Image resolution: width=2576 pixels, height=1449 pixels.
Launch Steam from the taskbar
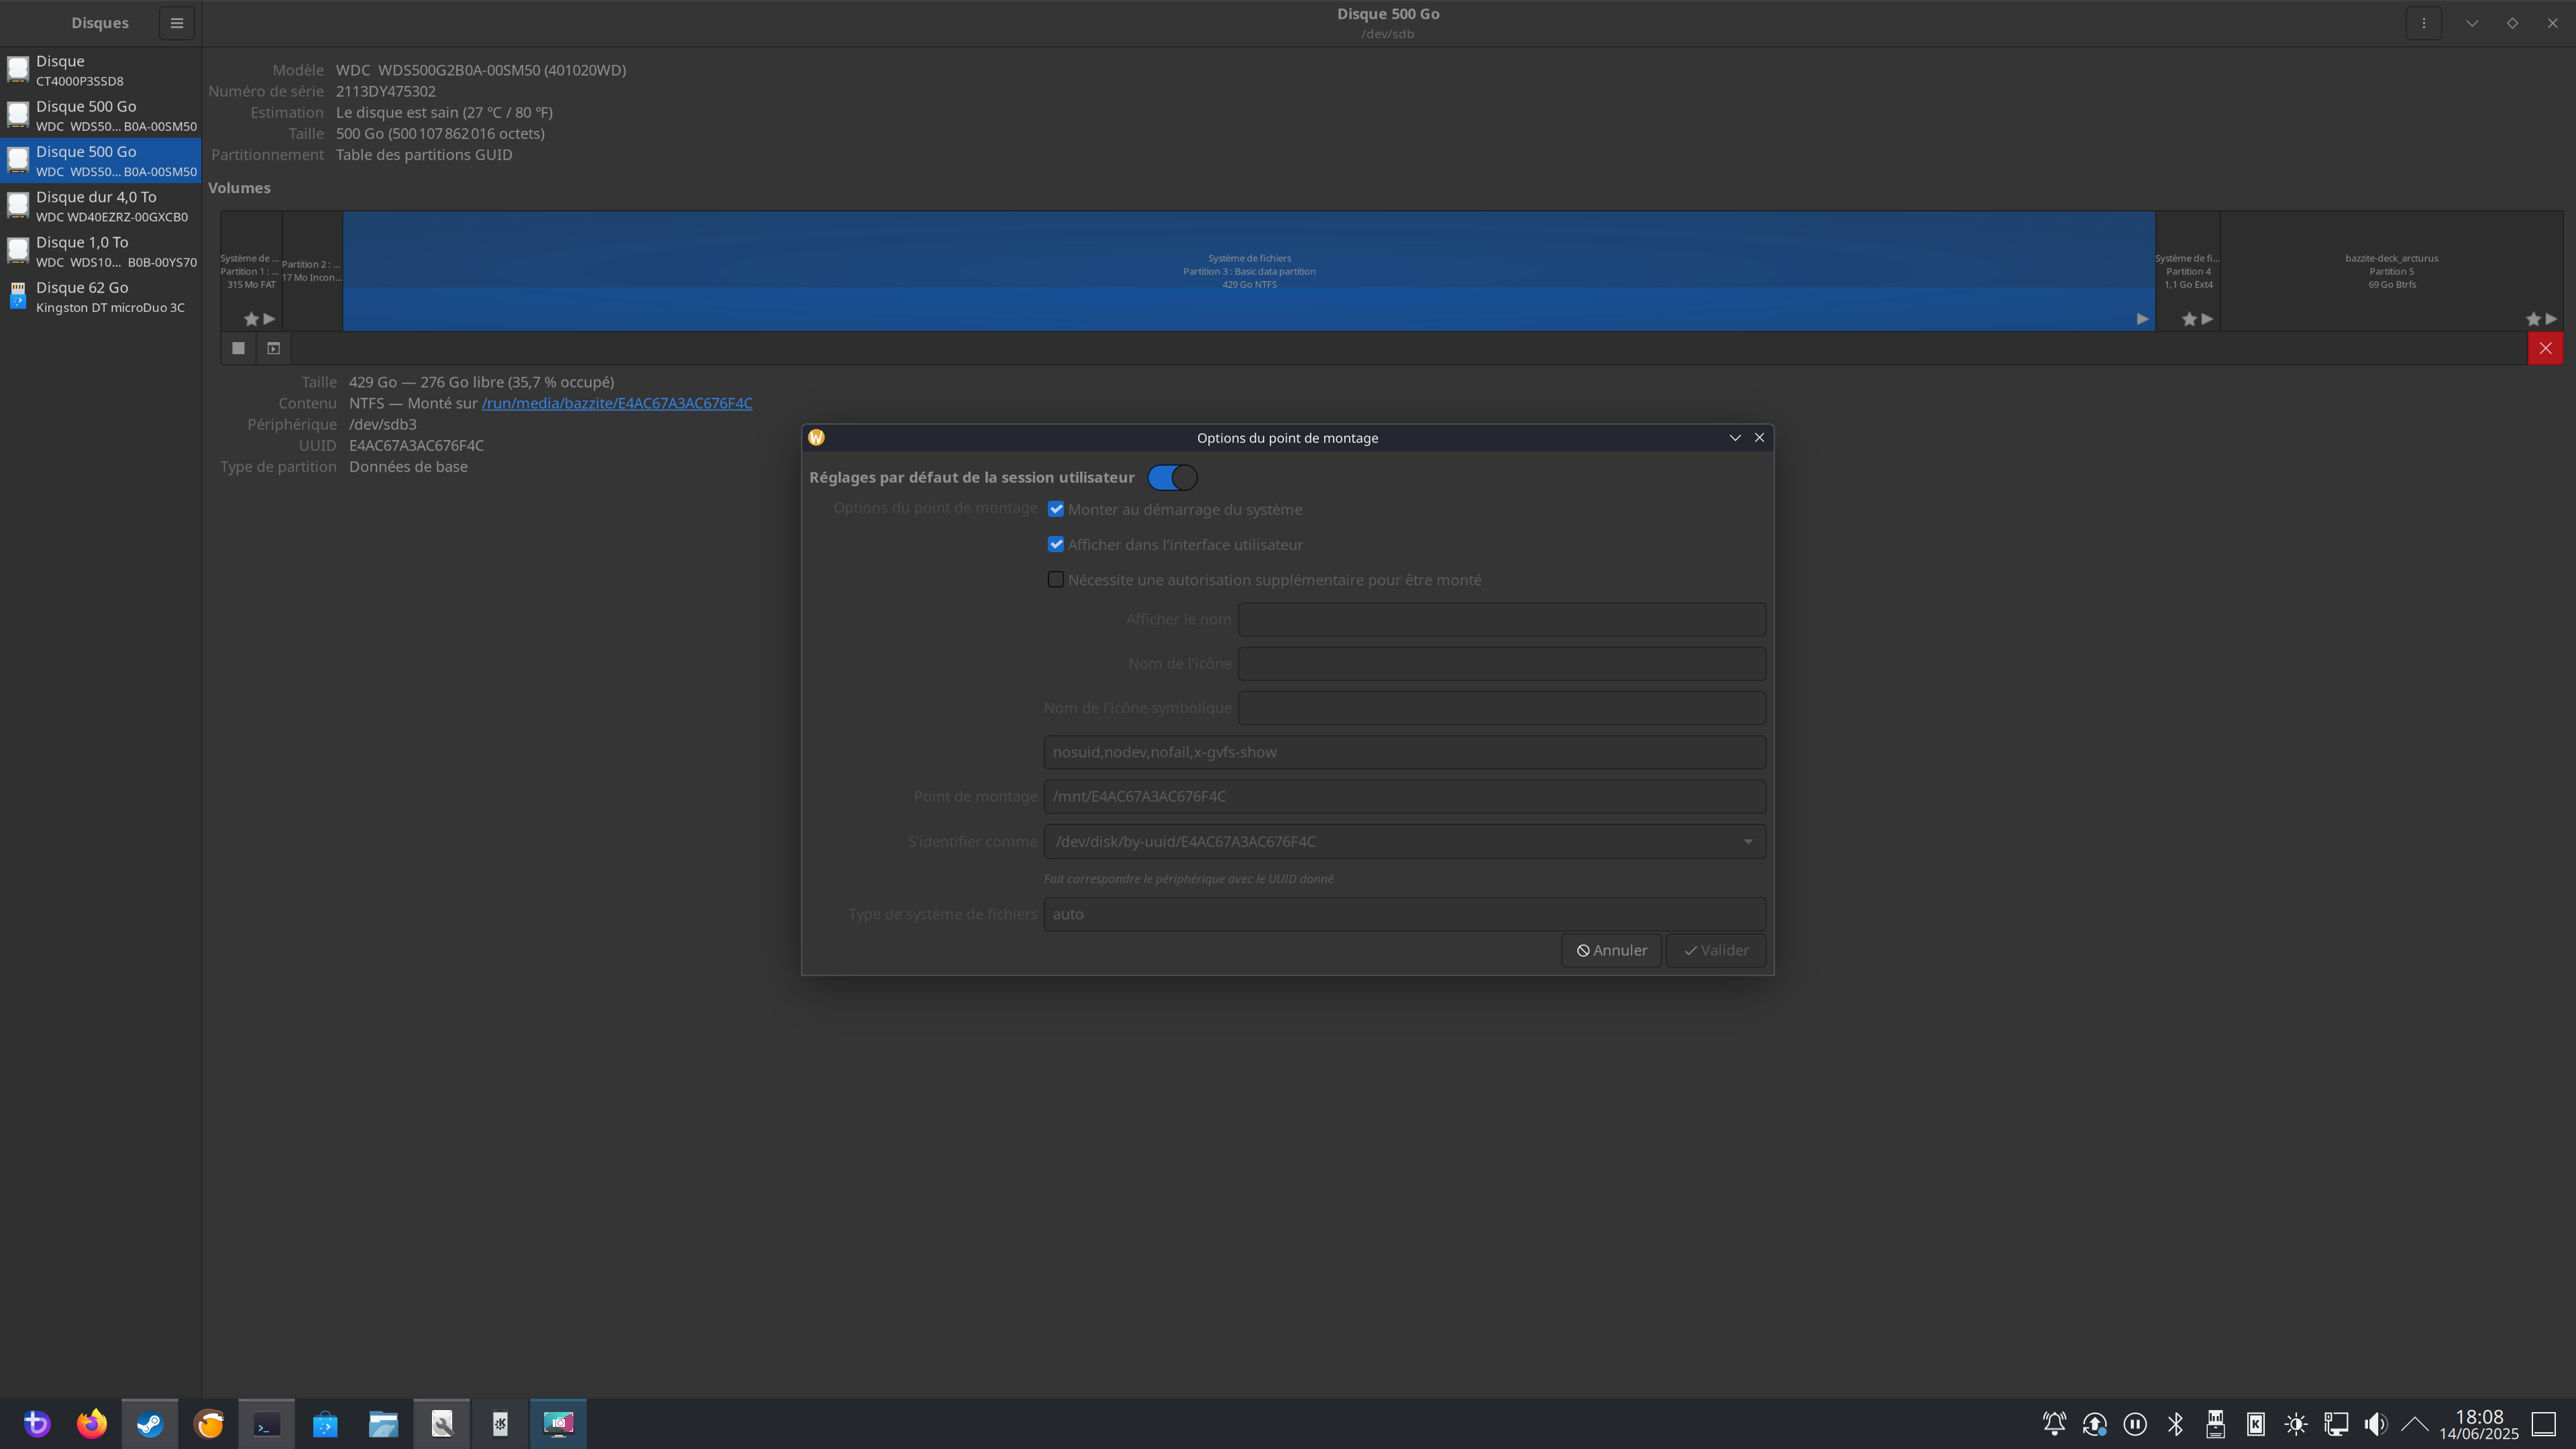pyautogui.click(x=150, y=1423)
